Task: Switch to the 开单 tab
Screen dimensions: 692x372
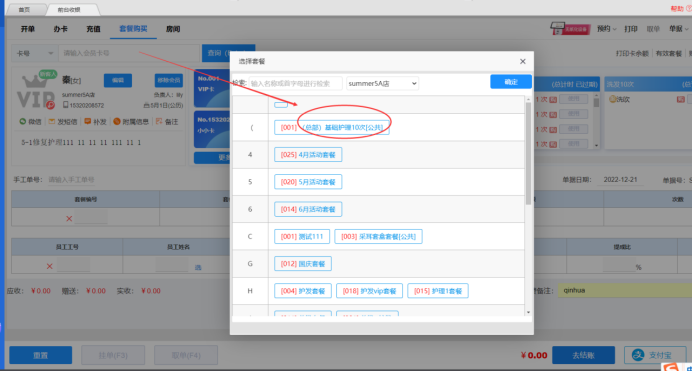Action: [27, 29]
